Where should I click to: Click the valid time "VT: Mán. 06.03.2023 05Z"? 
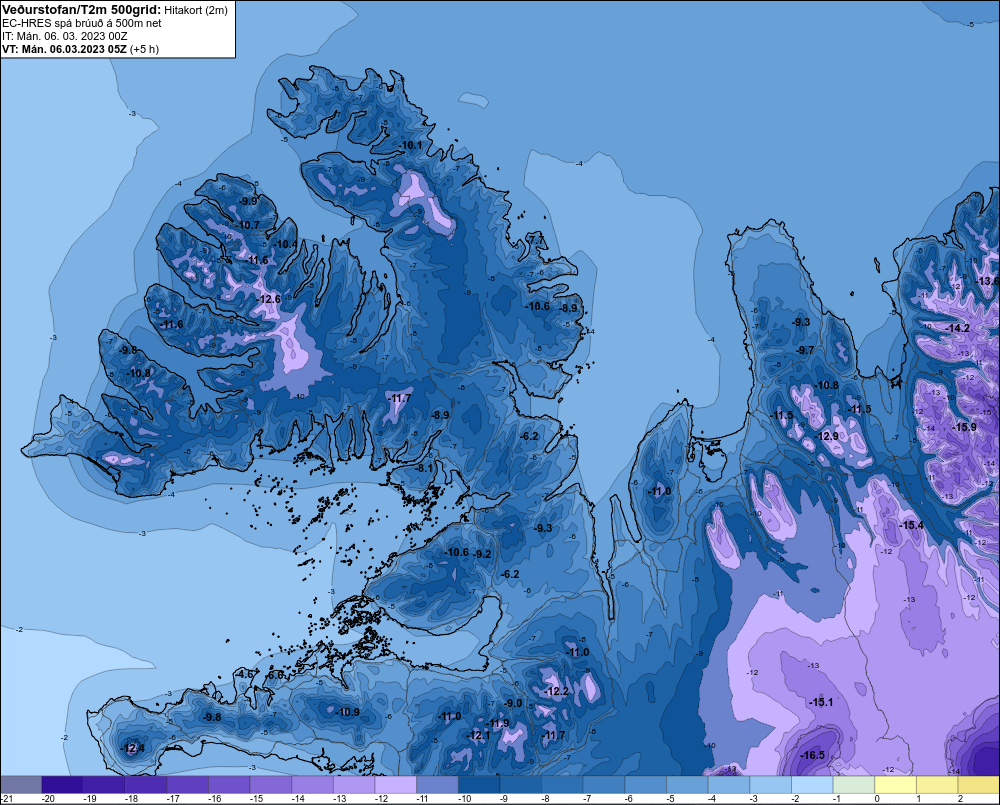click(x=64, y=49)
